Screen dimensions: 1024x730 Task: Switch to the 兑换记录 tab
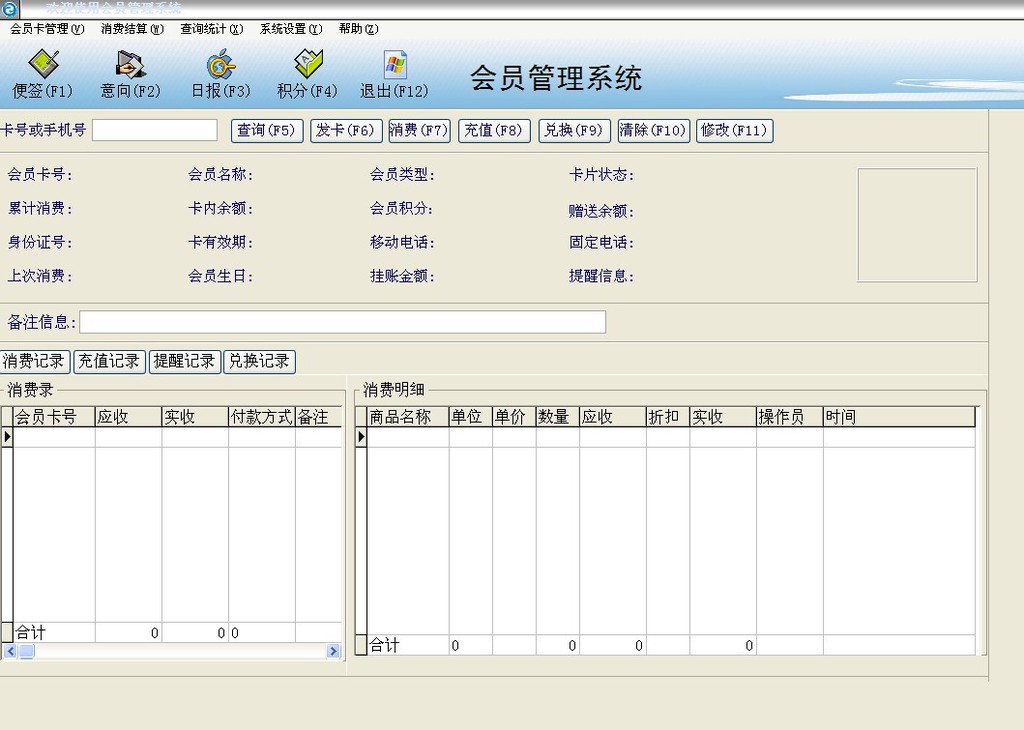click(x=259, y=361)
